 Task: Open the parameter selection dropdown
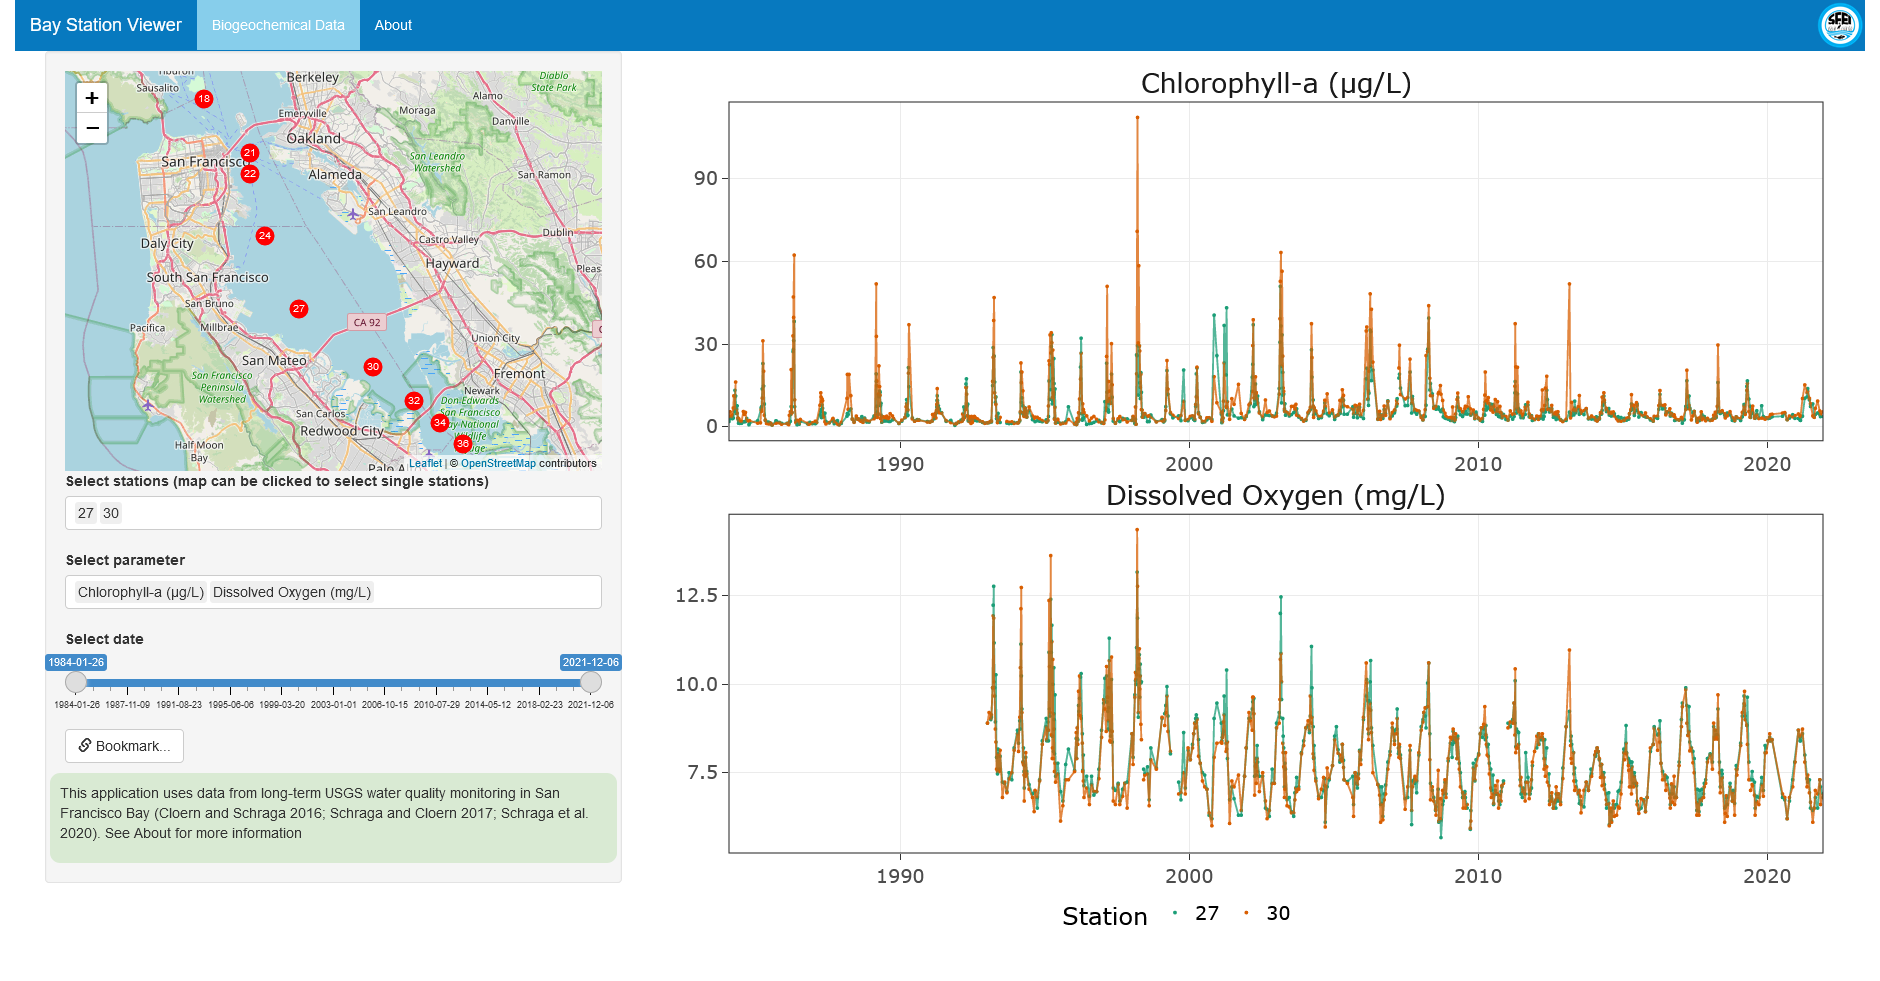pyautogui.click(x=480, y=592)
